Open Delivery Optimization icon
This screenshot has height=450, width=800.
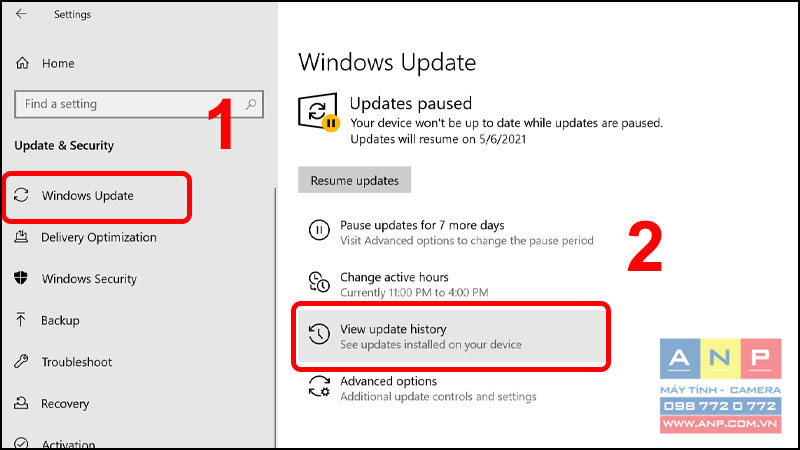tap(21, 237)
